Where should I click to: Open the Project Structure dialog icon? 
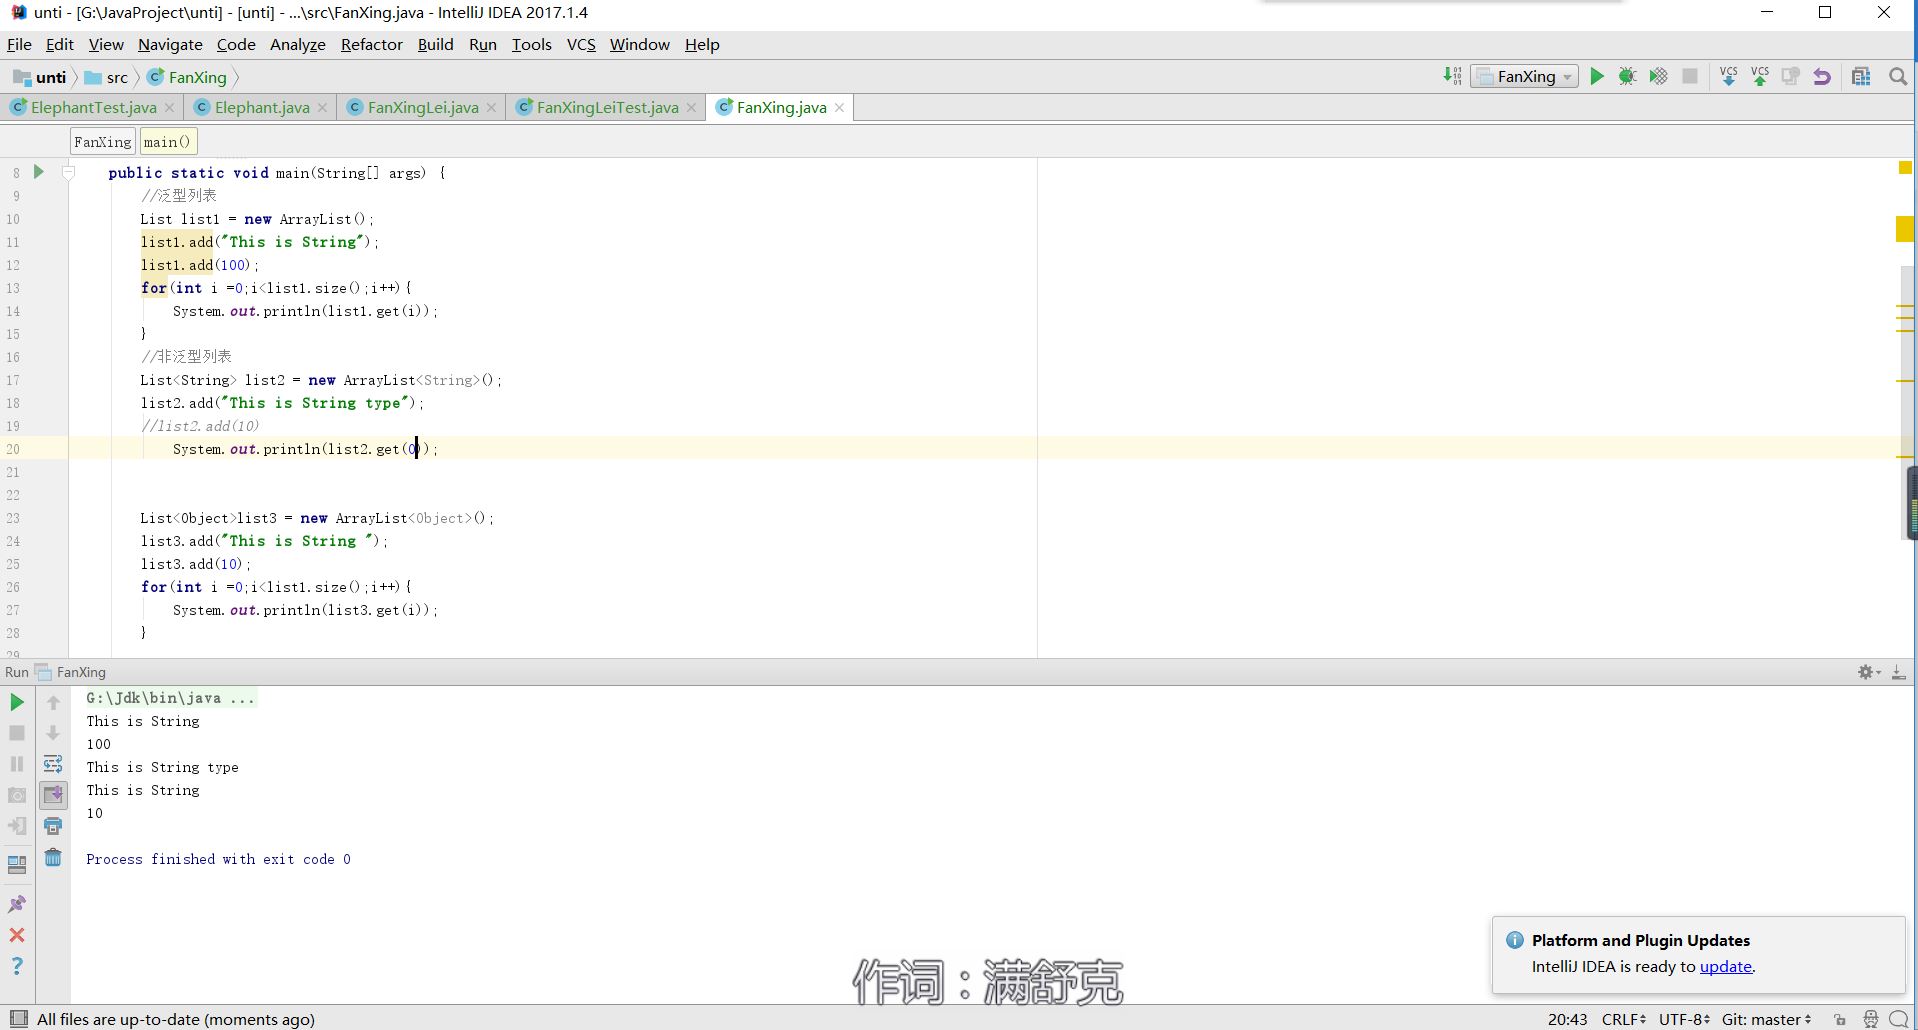[x=1861, y=77]
